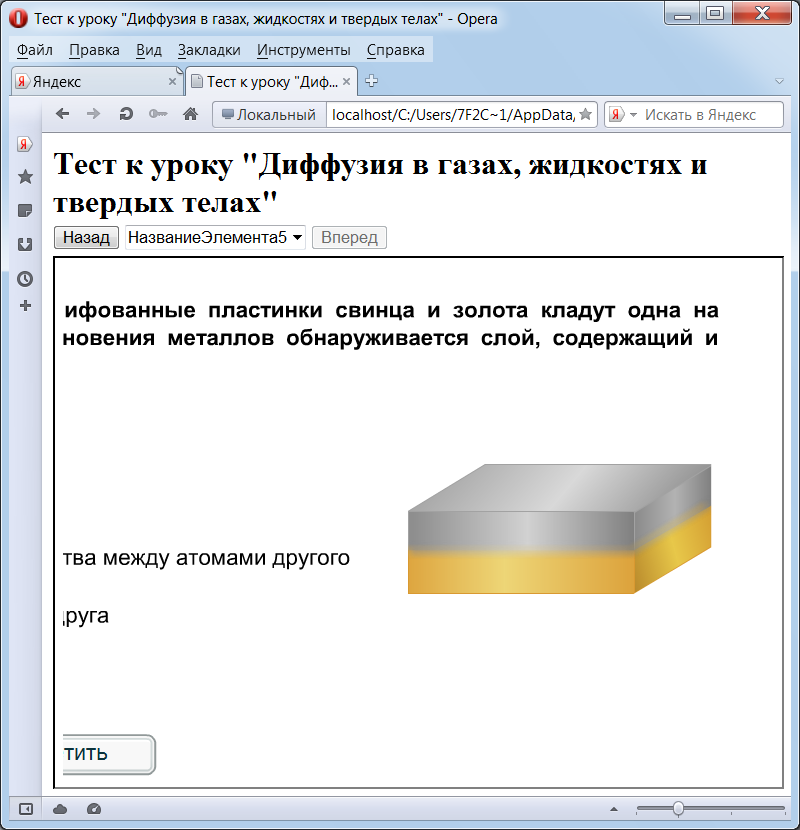Screen dimensions: 800x830
Task: Select the 'Тест к уроку' tab
Action: [x=272, y=82]
